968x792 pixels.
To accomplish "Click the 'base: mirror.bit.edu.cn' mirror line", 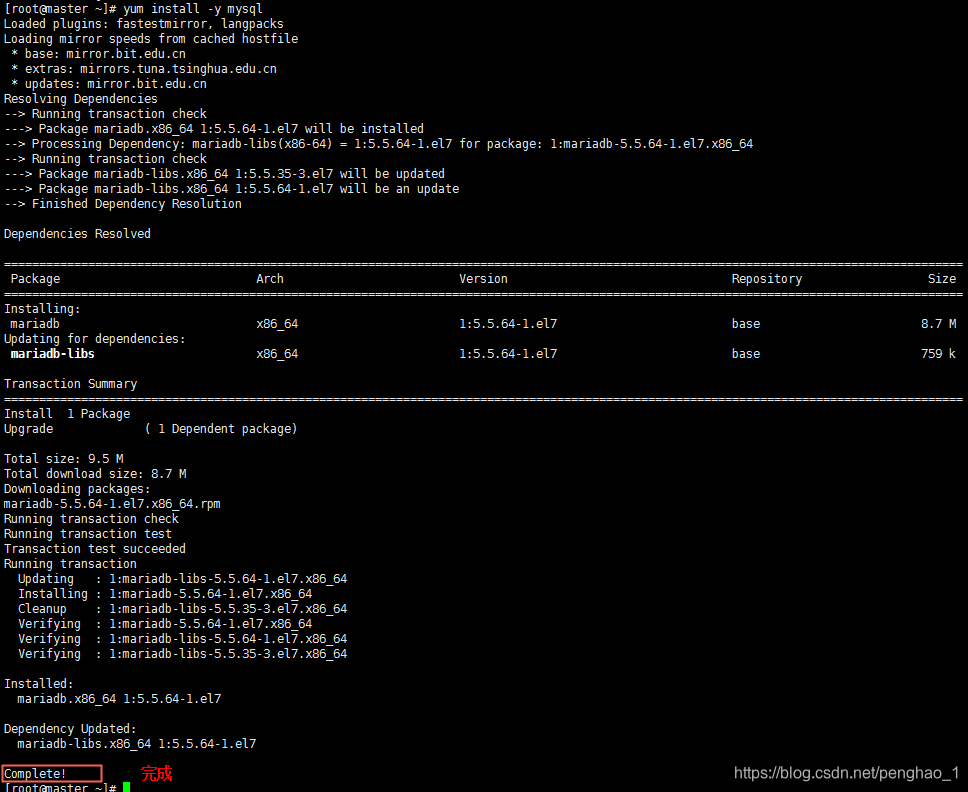I will 98,54.
